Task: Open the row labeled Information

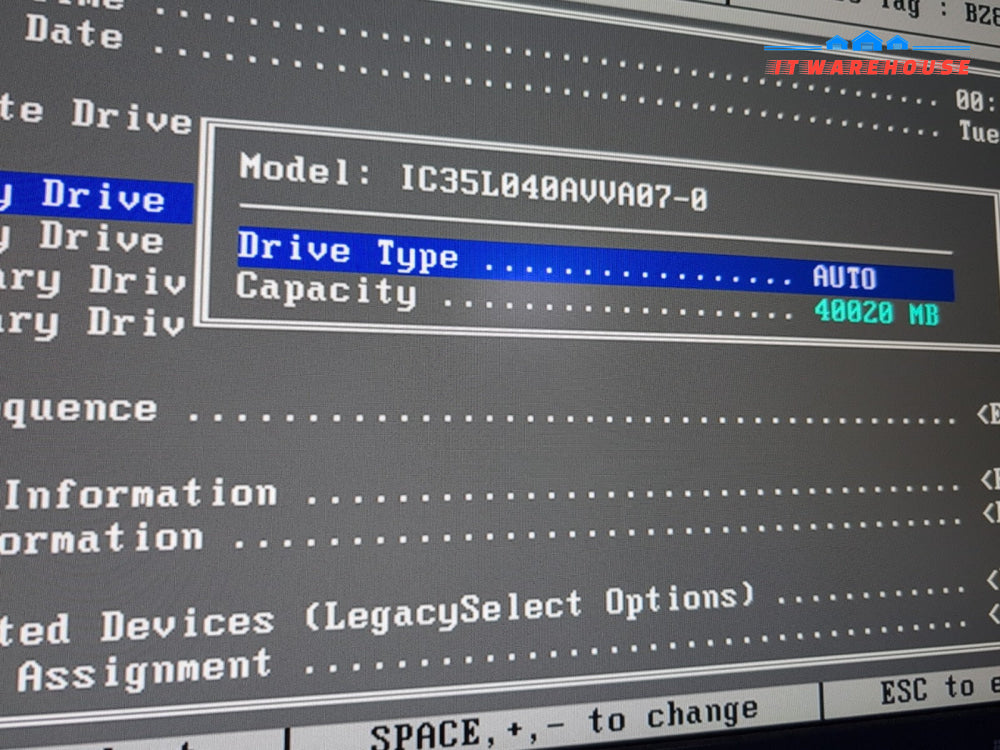Action: [141, 493]
